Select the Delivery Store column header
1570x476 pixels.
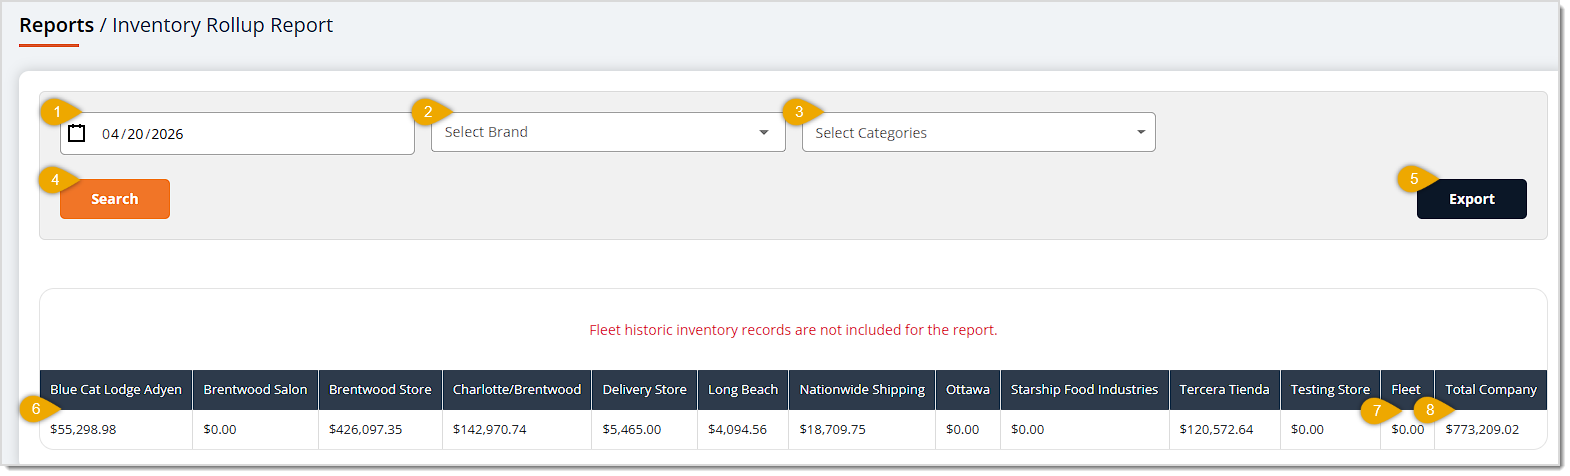pyautogui.click(x=644, y=390)
